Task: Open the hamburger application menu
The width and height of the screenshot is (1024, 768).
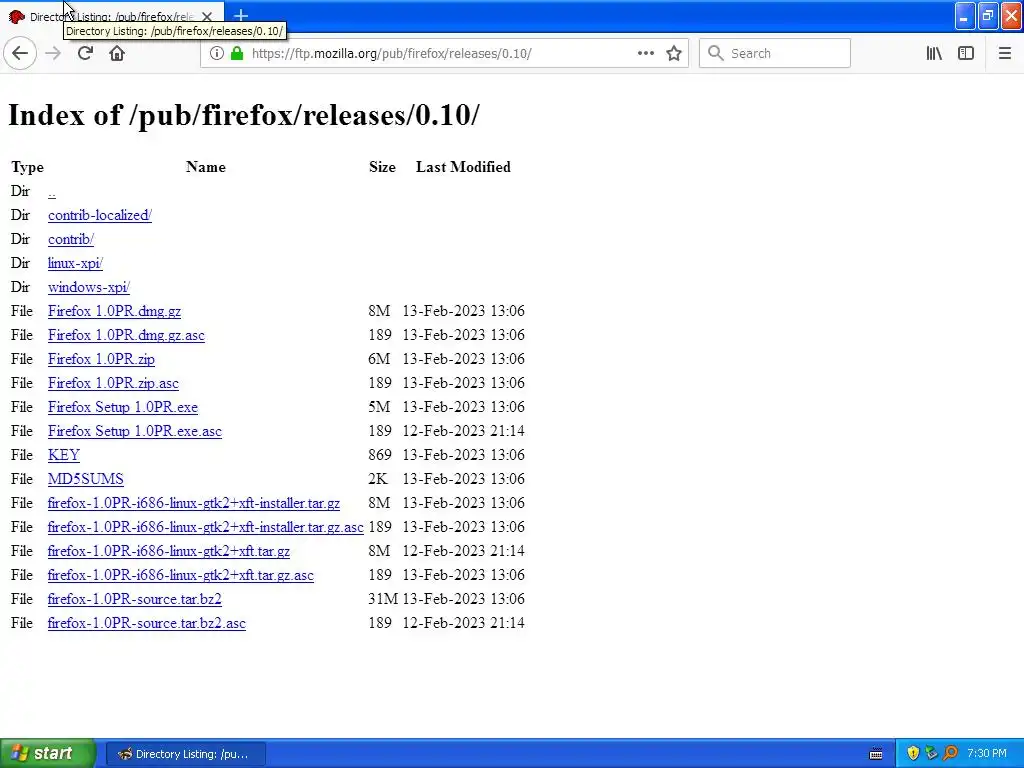Action: pyautogui.click(x=1004, y=53)
